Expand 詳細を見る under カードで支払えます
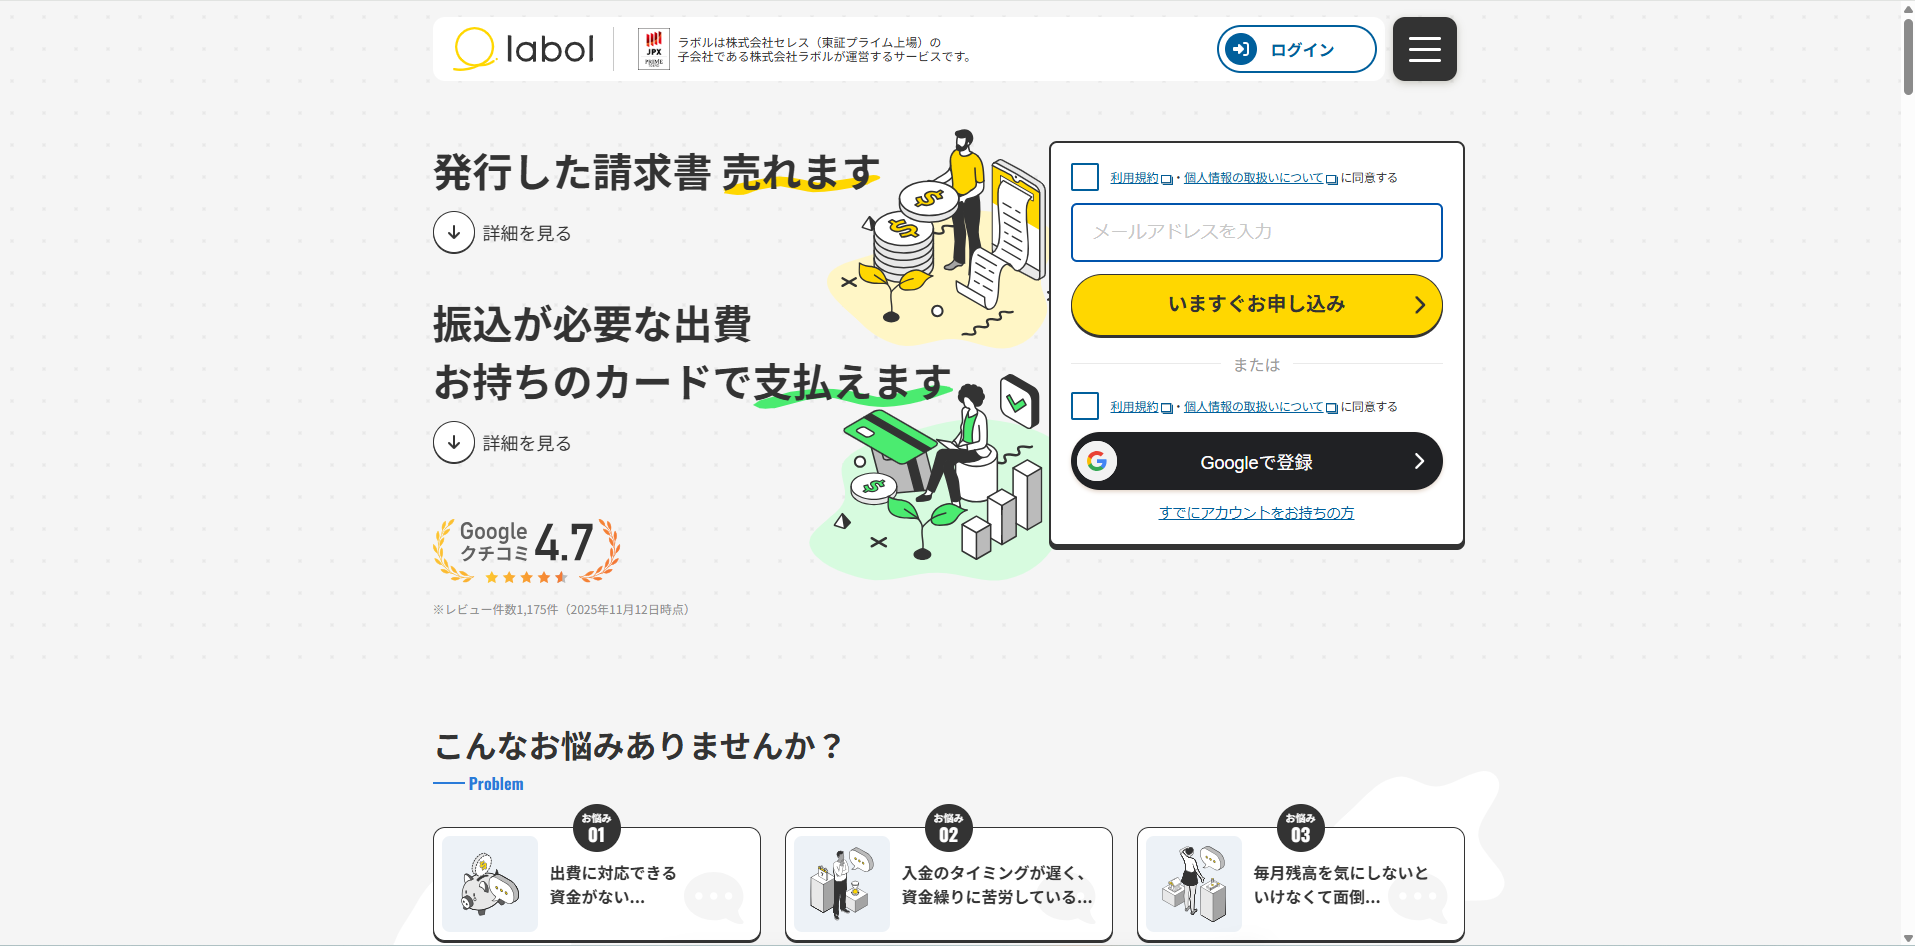Viewport: 1915px width, 946px height. (502, 442)
